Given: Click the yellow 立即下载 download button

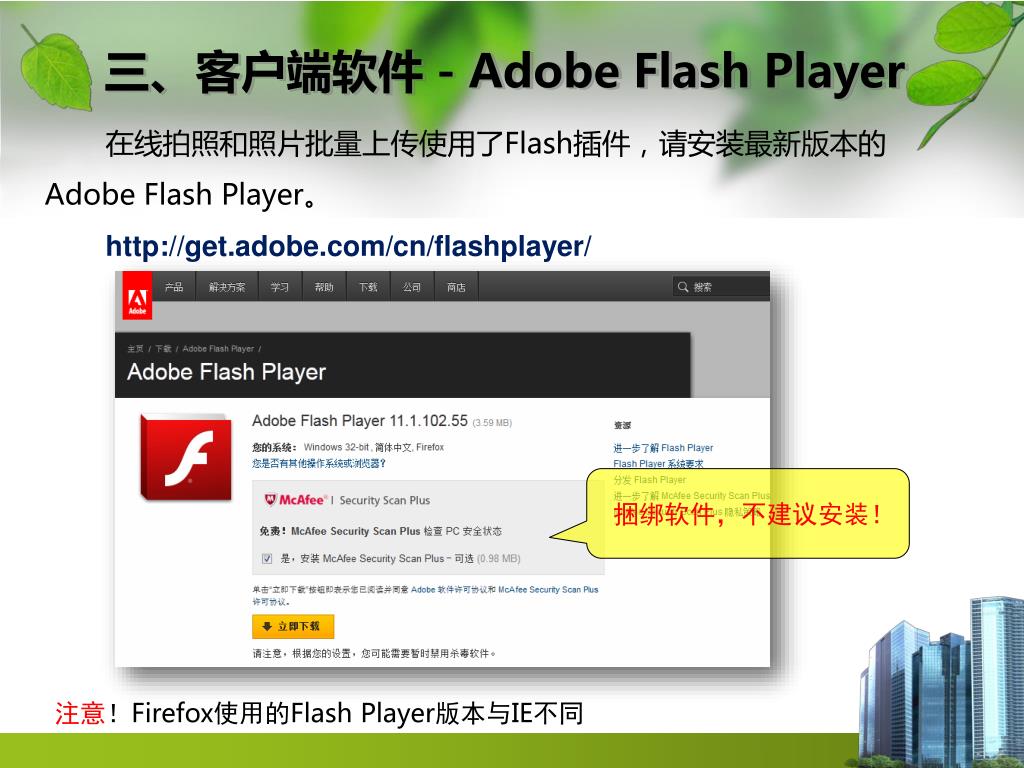Looking at the screenshot, I should click(x=293, y=626).
